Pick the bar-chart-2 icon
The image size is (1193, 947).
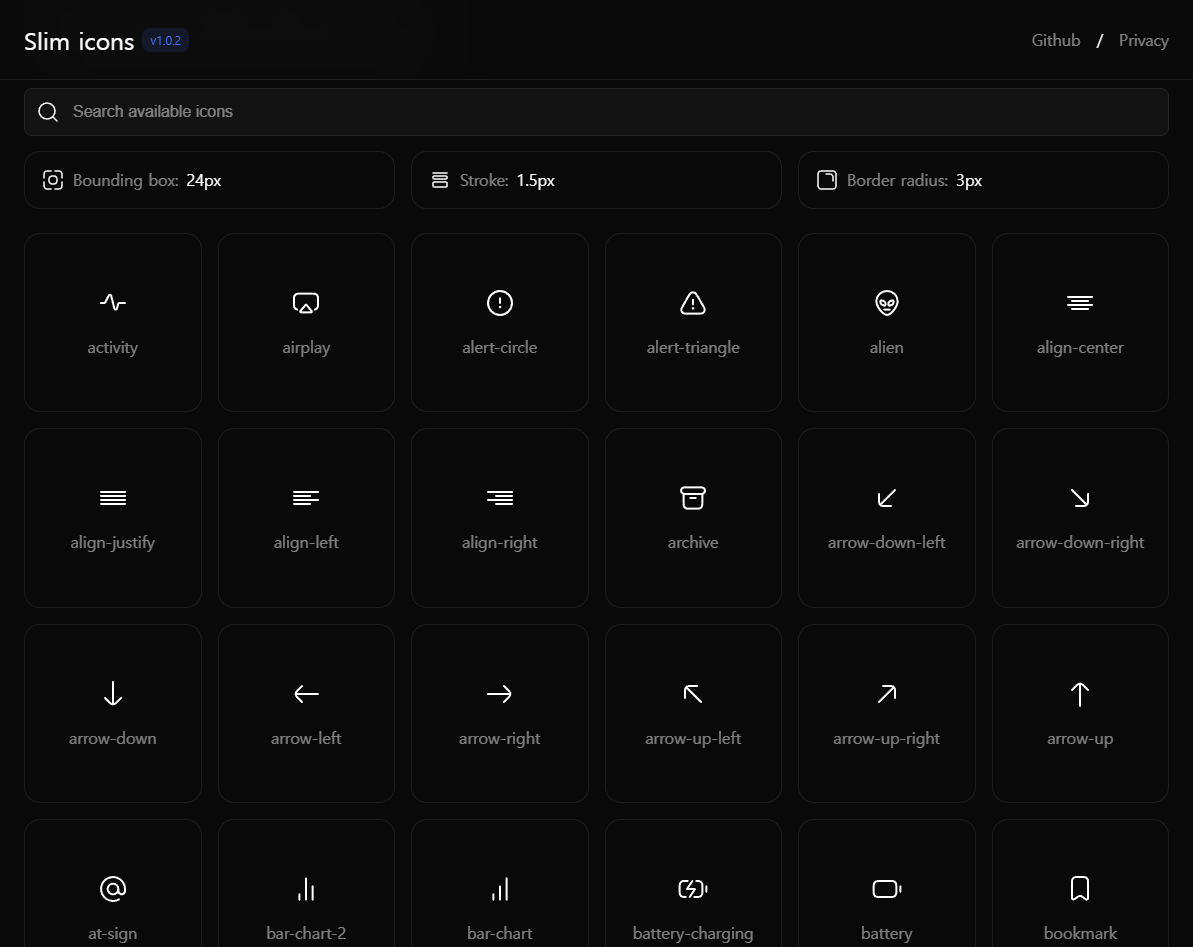[x=306, y=888]
